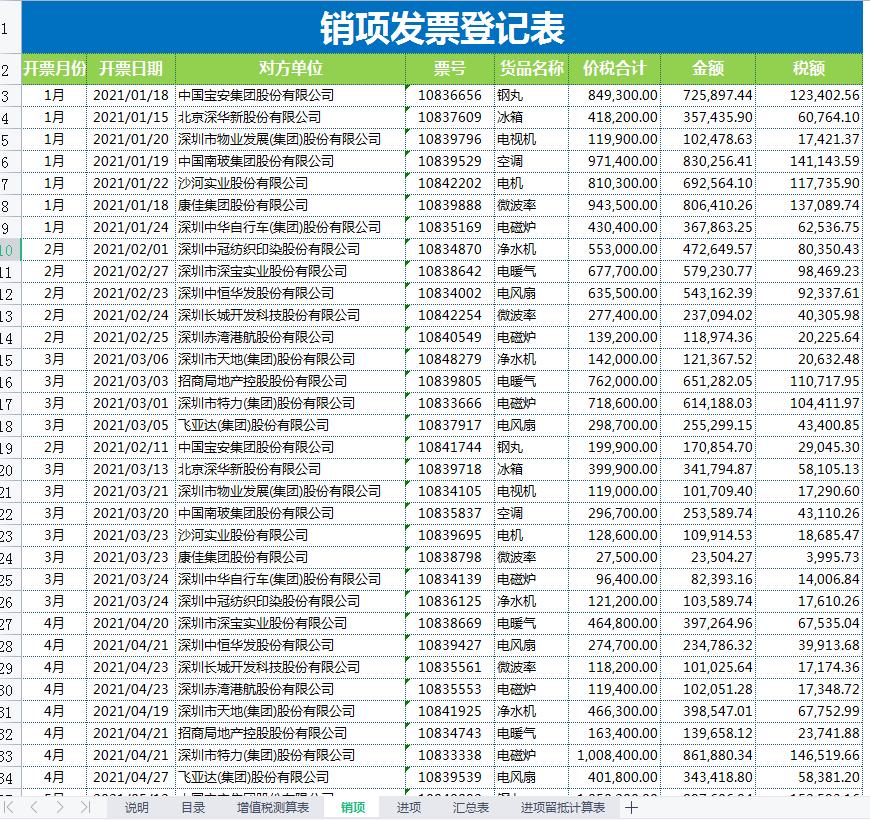Click the next sheet arrow

pyautogui.click(x=59, y=807)
